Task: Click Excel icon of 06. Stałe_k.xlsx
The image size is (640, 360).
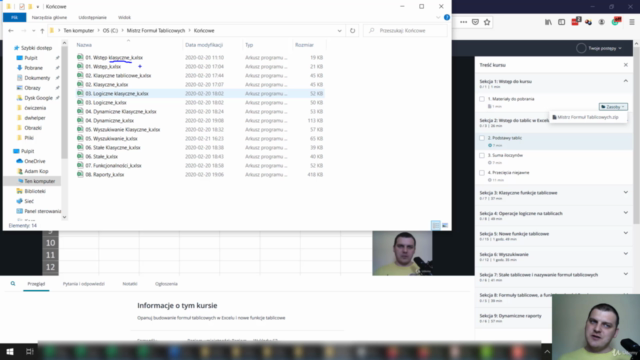Action: pos(80,156)
